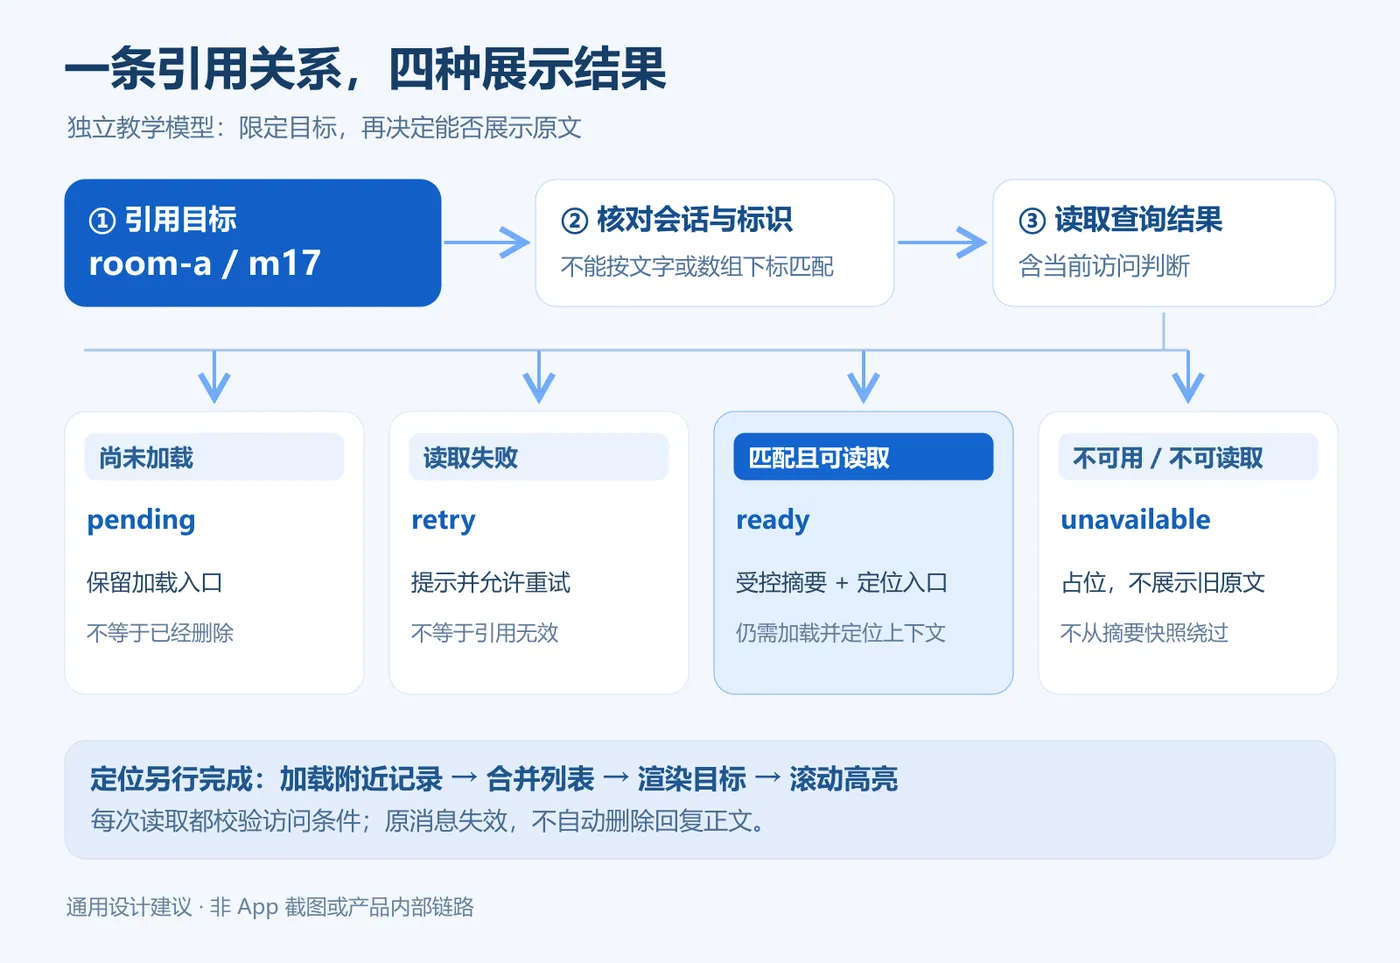Click the line 提示并允许重试
Viewport: 1400px width, 963px height.
(490, 582)
